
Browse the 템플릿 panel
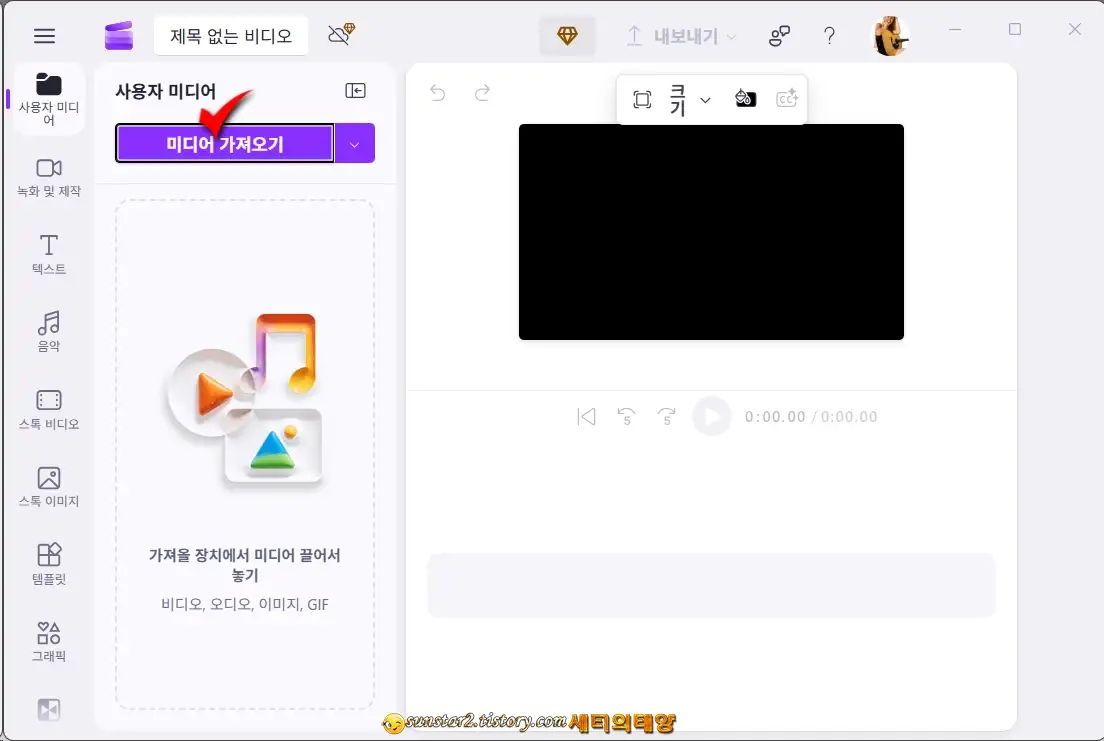point(49,563)
